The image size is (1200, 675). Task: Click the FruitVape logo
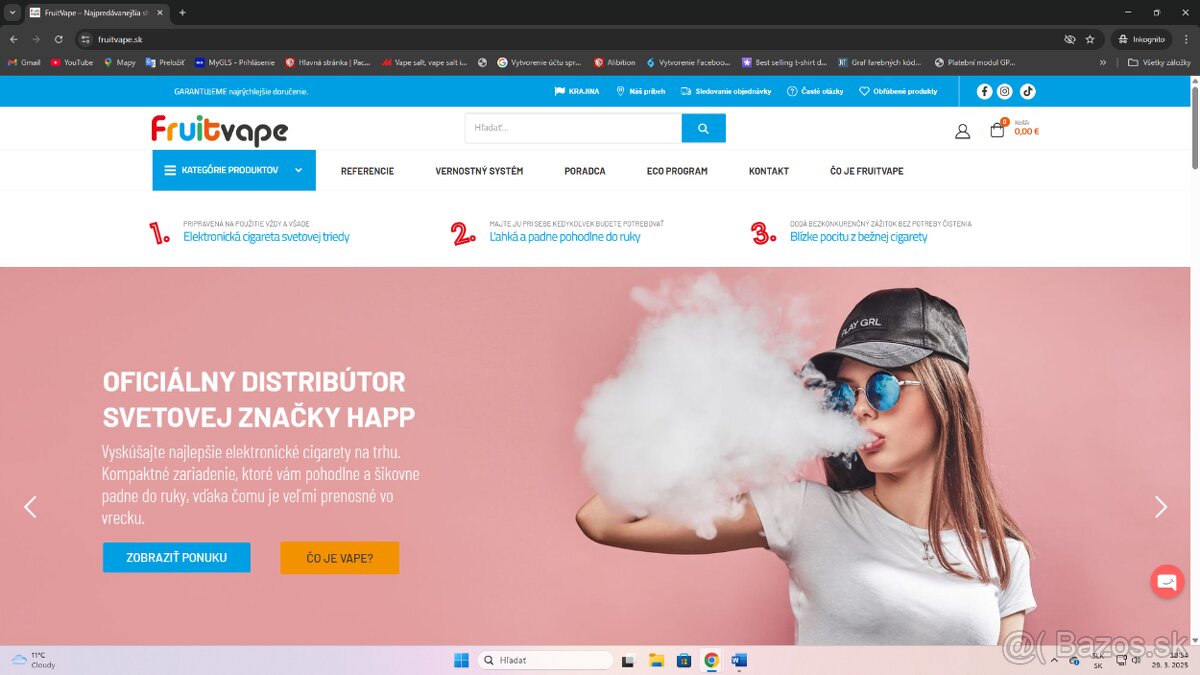coord(219,130)
